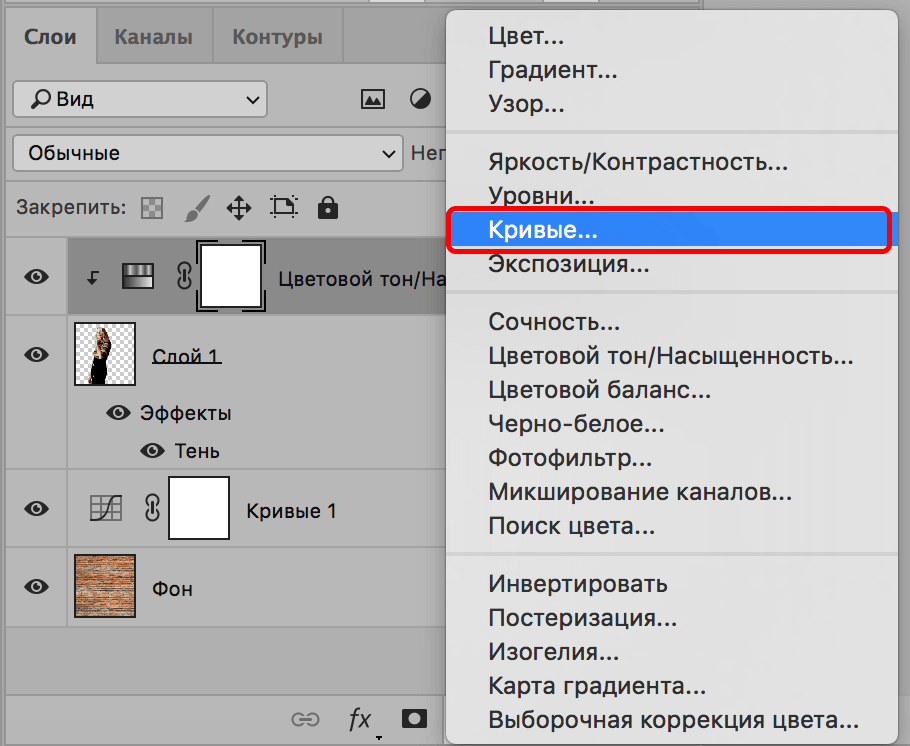Toggle visibility of Тень effect
Screen dimensions: 910x746
[152, 451]
